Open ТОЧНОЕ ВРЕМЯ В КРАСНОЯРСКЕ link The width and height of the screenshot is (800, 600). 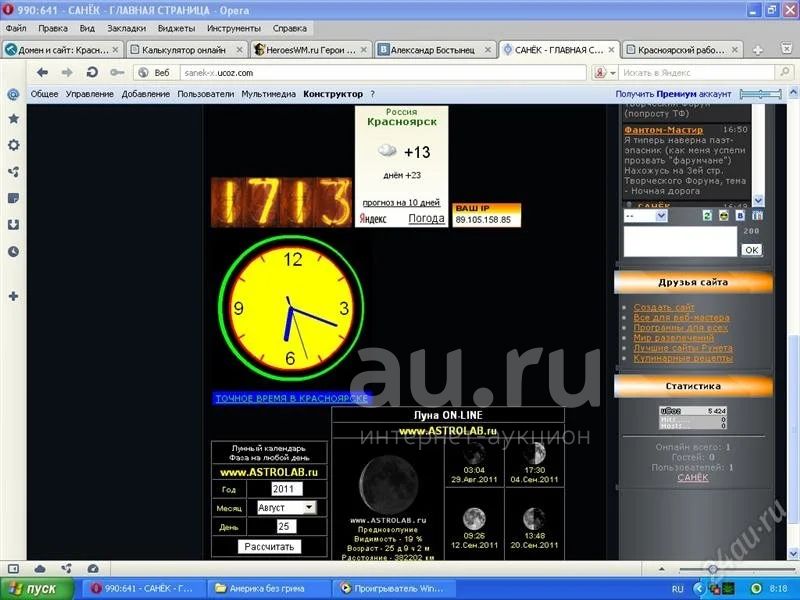pos(291,398)
